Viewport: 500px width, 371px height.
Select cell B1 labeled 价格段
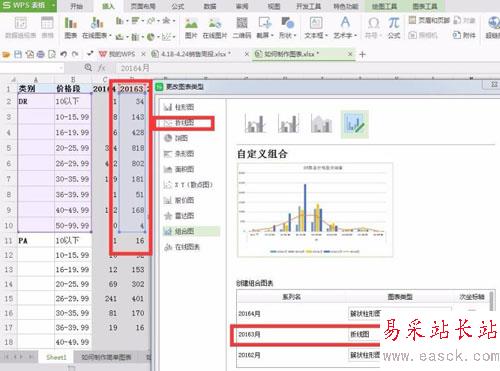tap(73, 89)
